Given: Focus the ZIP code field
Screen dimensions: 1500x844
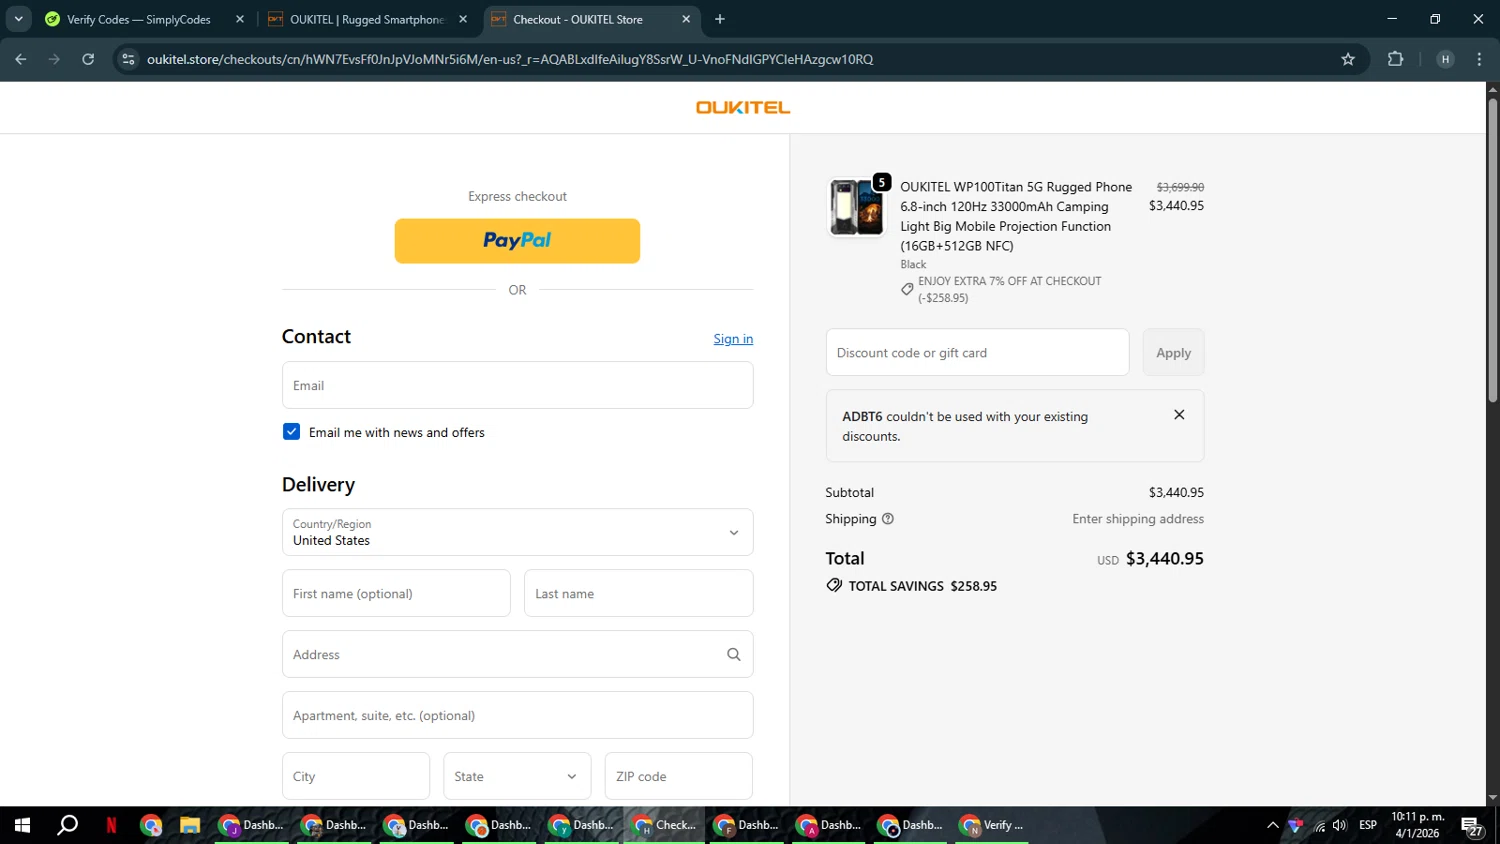Looking at the screenshot, I should coord(678,776).
